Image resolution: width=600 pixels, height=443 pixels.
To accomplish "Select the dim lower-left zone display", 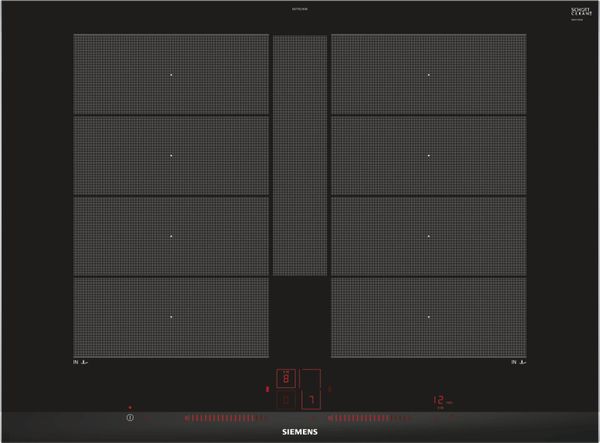I will point(286,399).
